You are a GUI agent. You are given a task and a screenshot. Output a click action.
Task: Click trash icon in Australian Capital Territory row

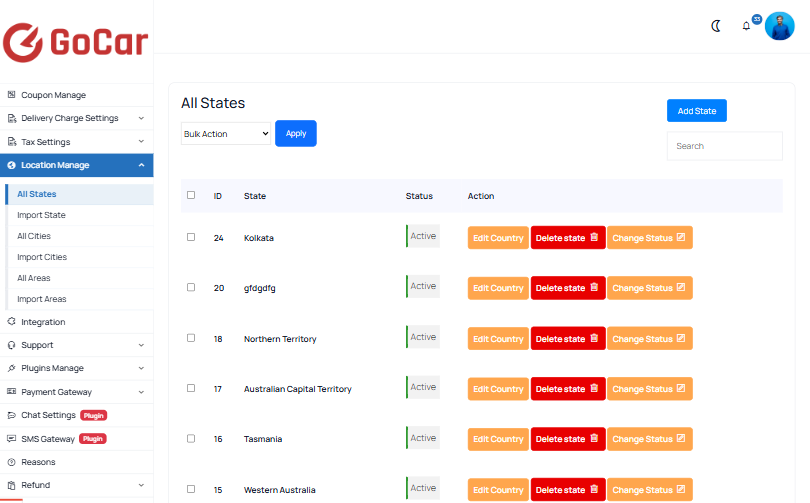coord(594,388)
